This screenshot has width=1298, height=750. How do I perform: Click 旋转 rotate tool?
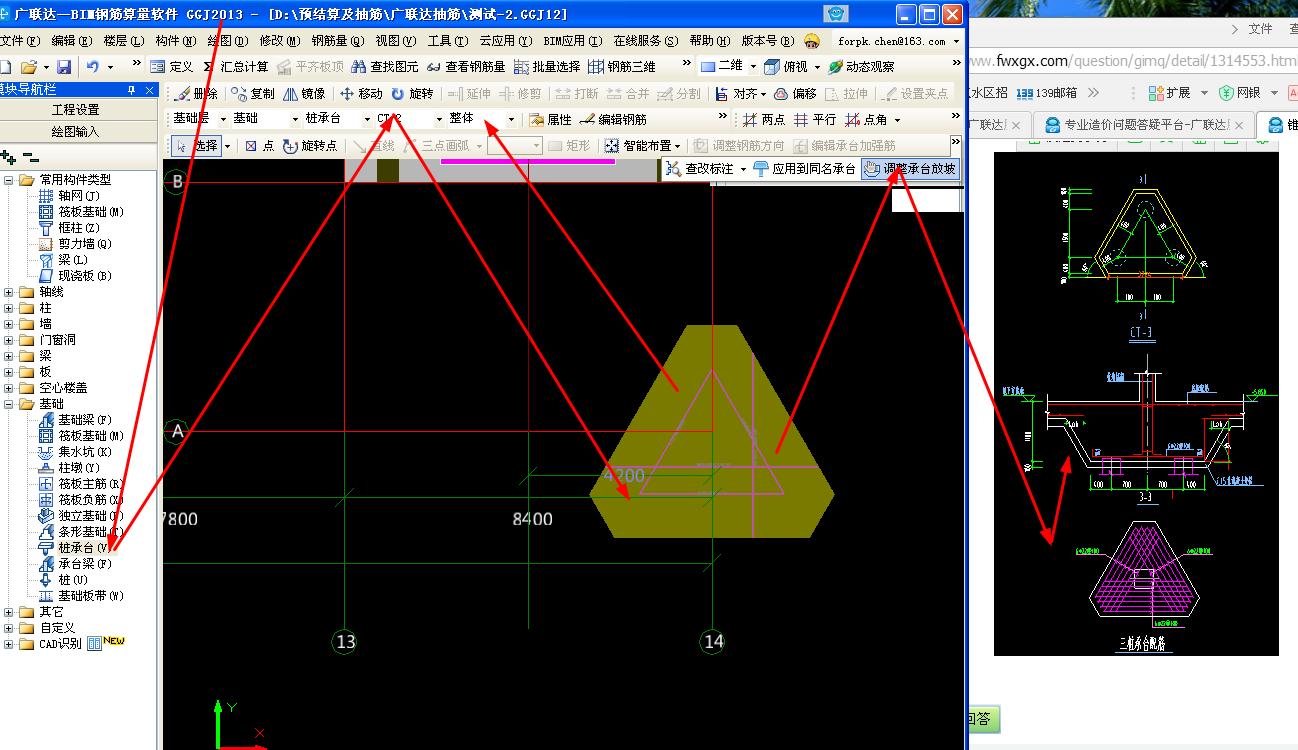pos(412,94)
